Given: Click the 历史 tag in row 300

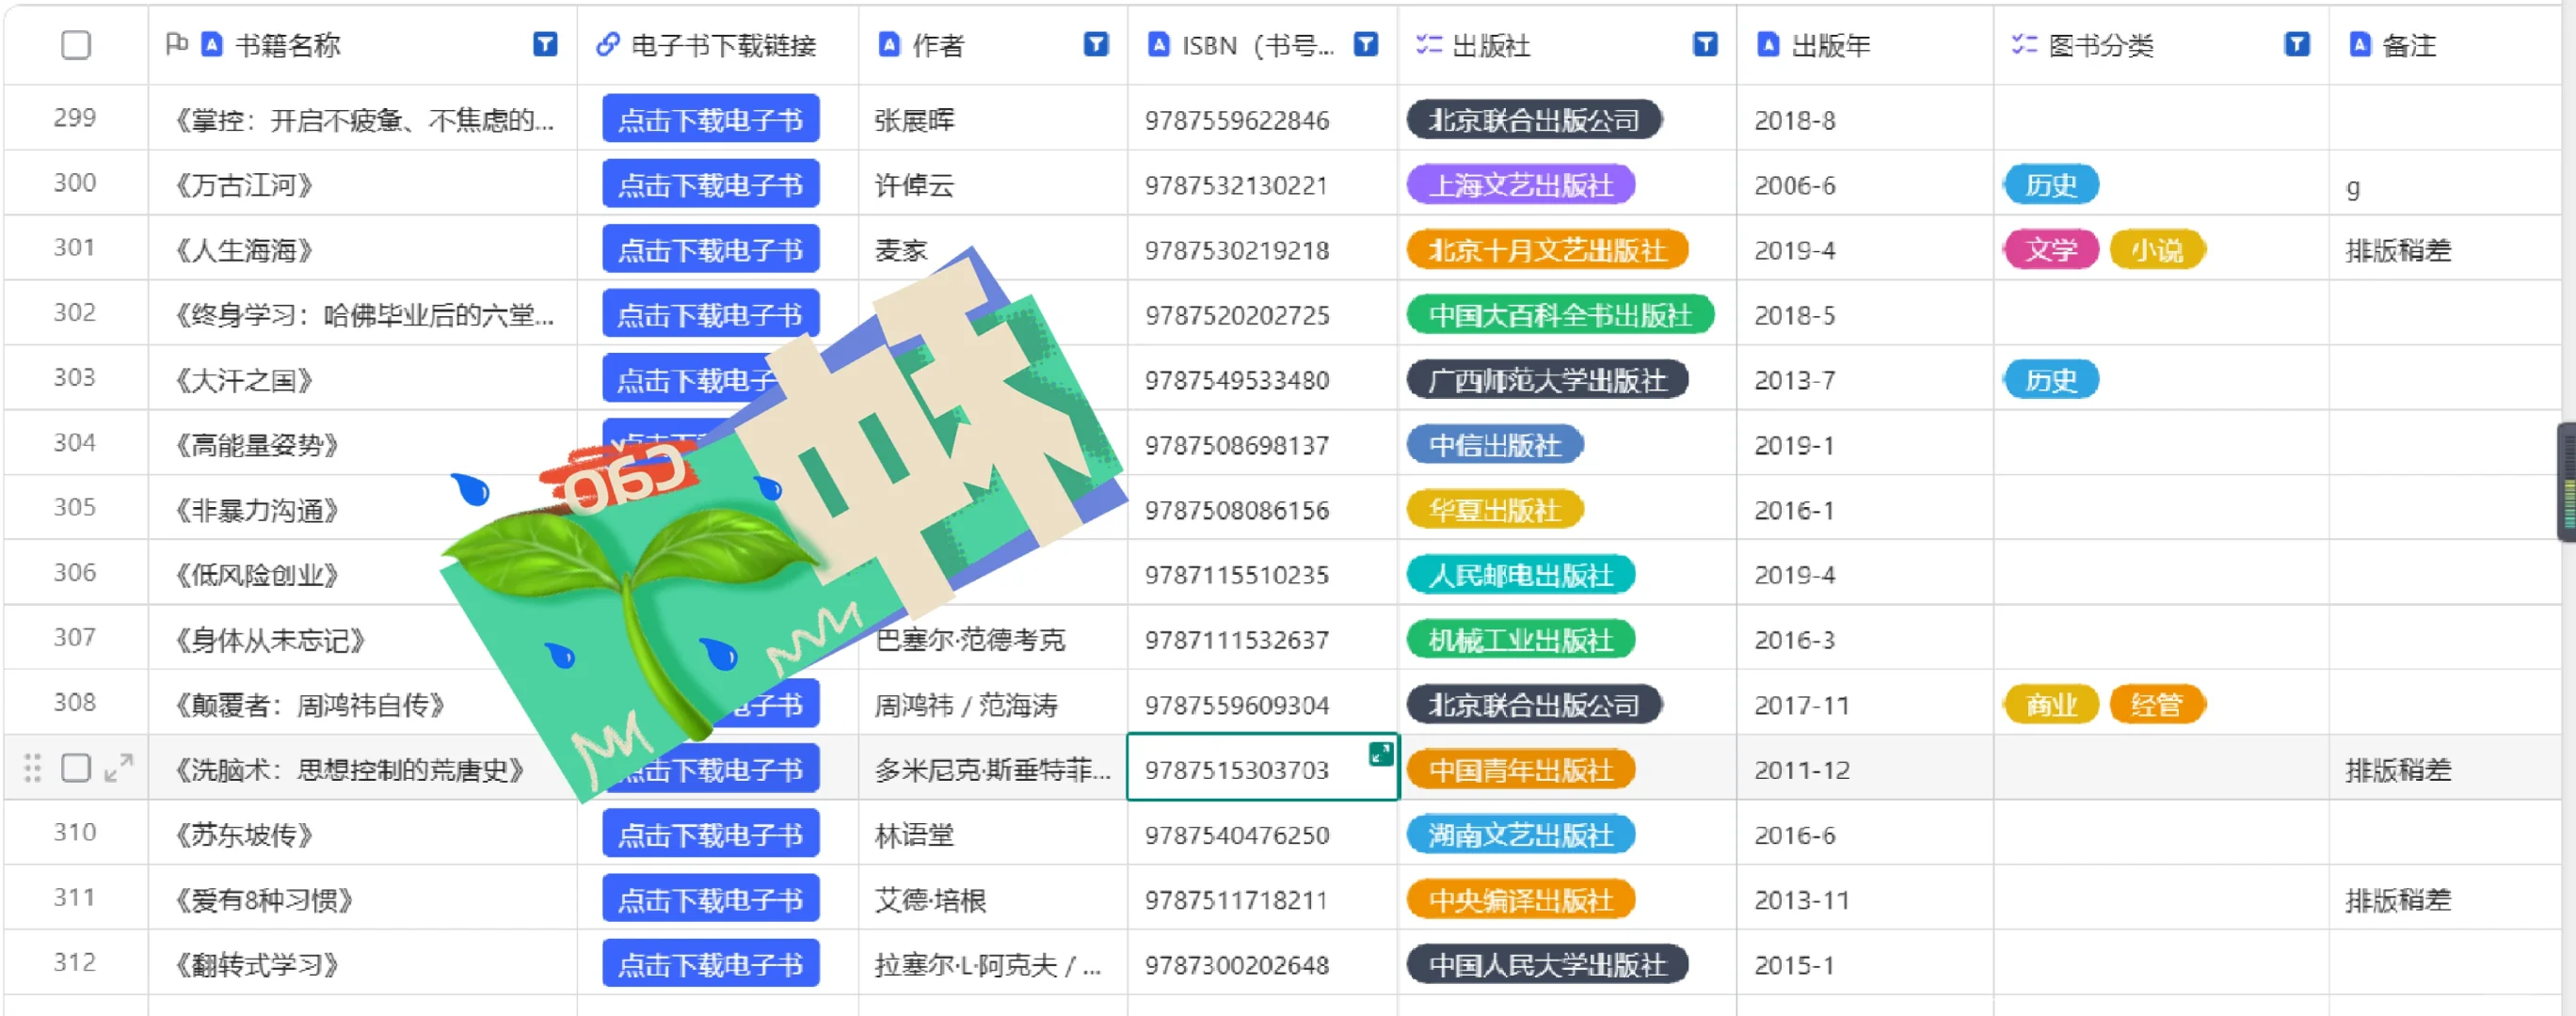Looking at the screenshot, I should coord(2050,185).
